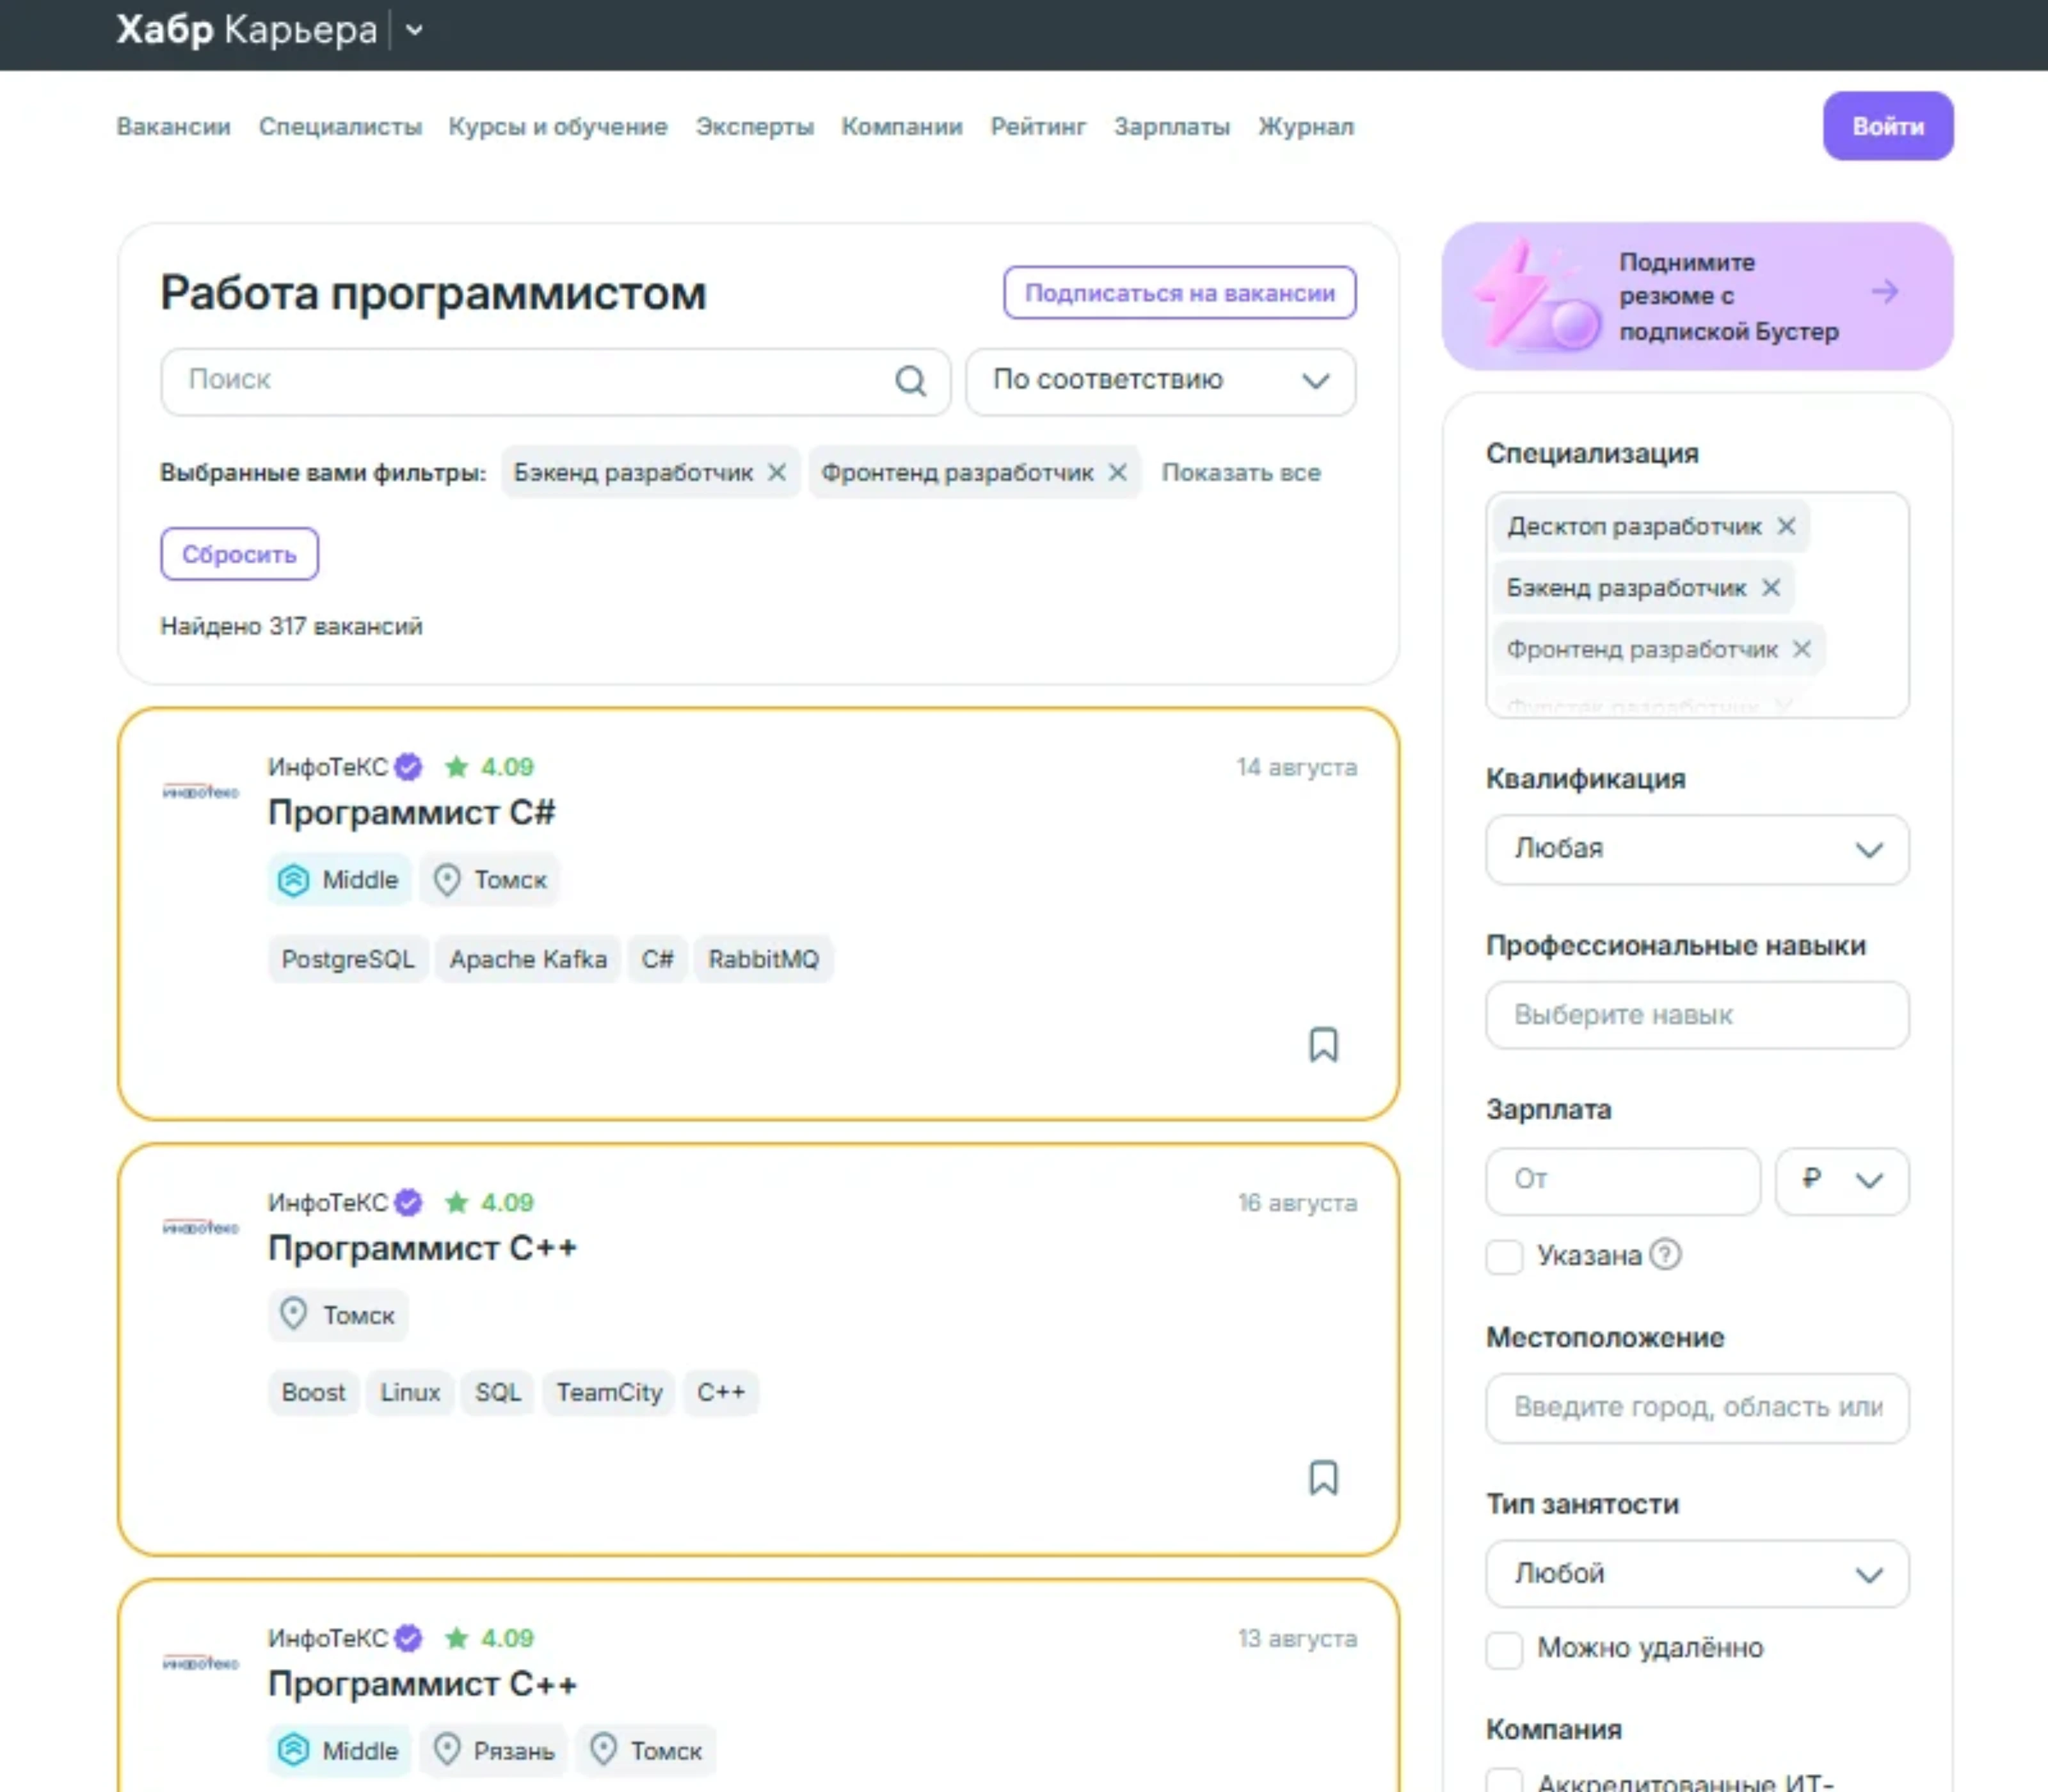Open the Эксперты section
The height and width of the screenshot is (1792, 2048).
pos(755,127)
